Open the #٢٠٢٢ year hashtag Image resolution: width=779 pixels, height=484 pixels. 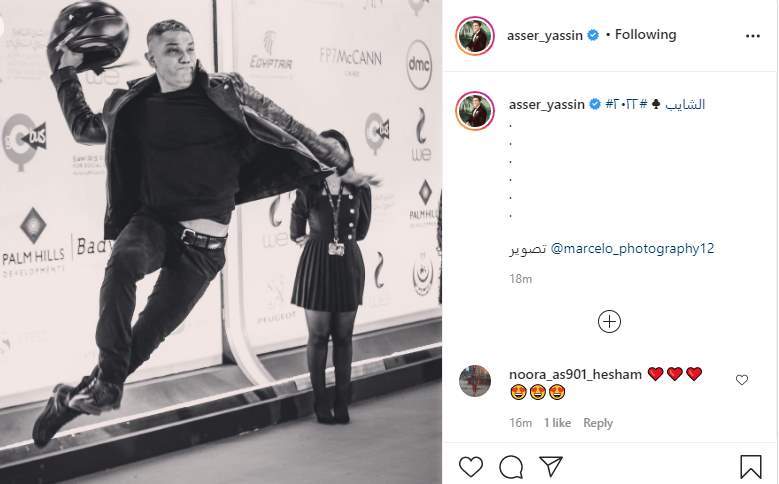[x=621, y=104]
